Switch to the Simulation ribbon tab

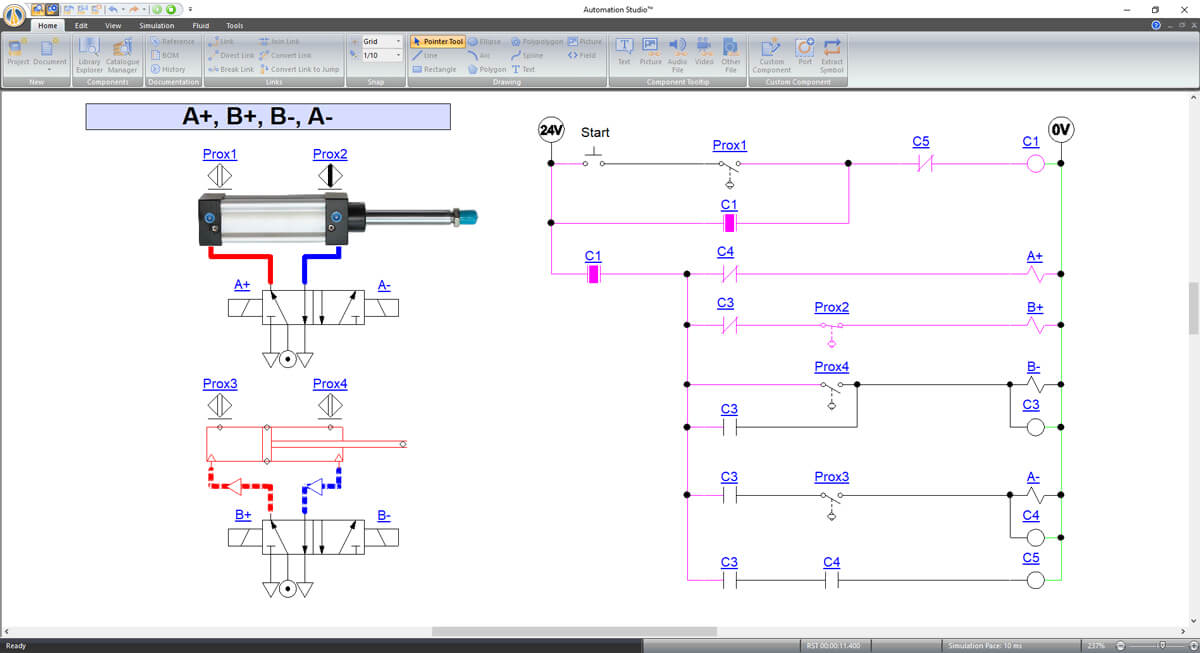tap(156, 25)
